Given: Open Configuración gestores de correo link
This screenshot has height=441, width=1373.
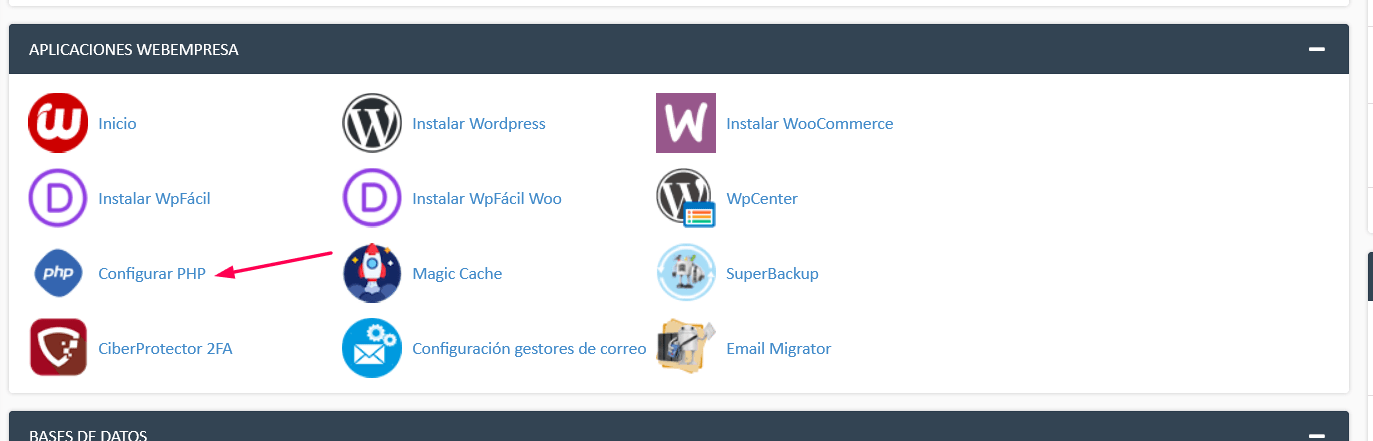Looking at the screenshot, I should (529, 349).
